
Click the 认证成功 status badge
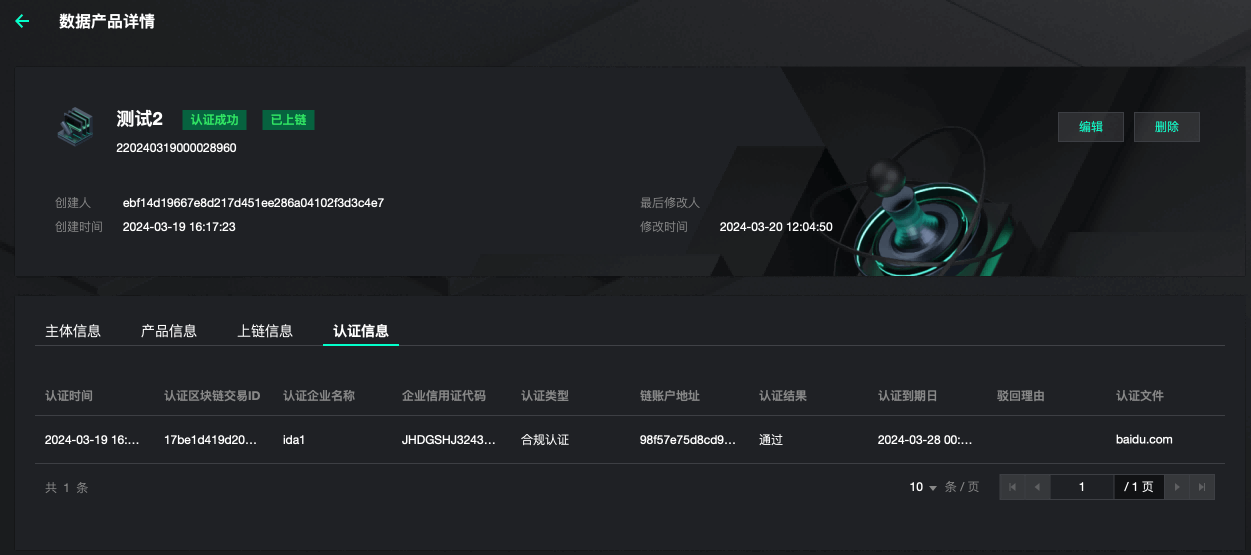click(x=215, y=120)
